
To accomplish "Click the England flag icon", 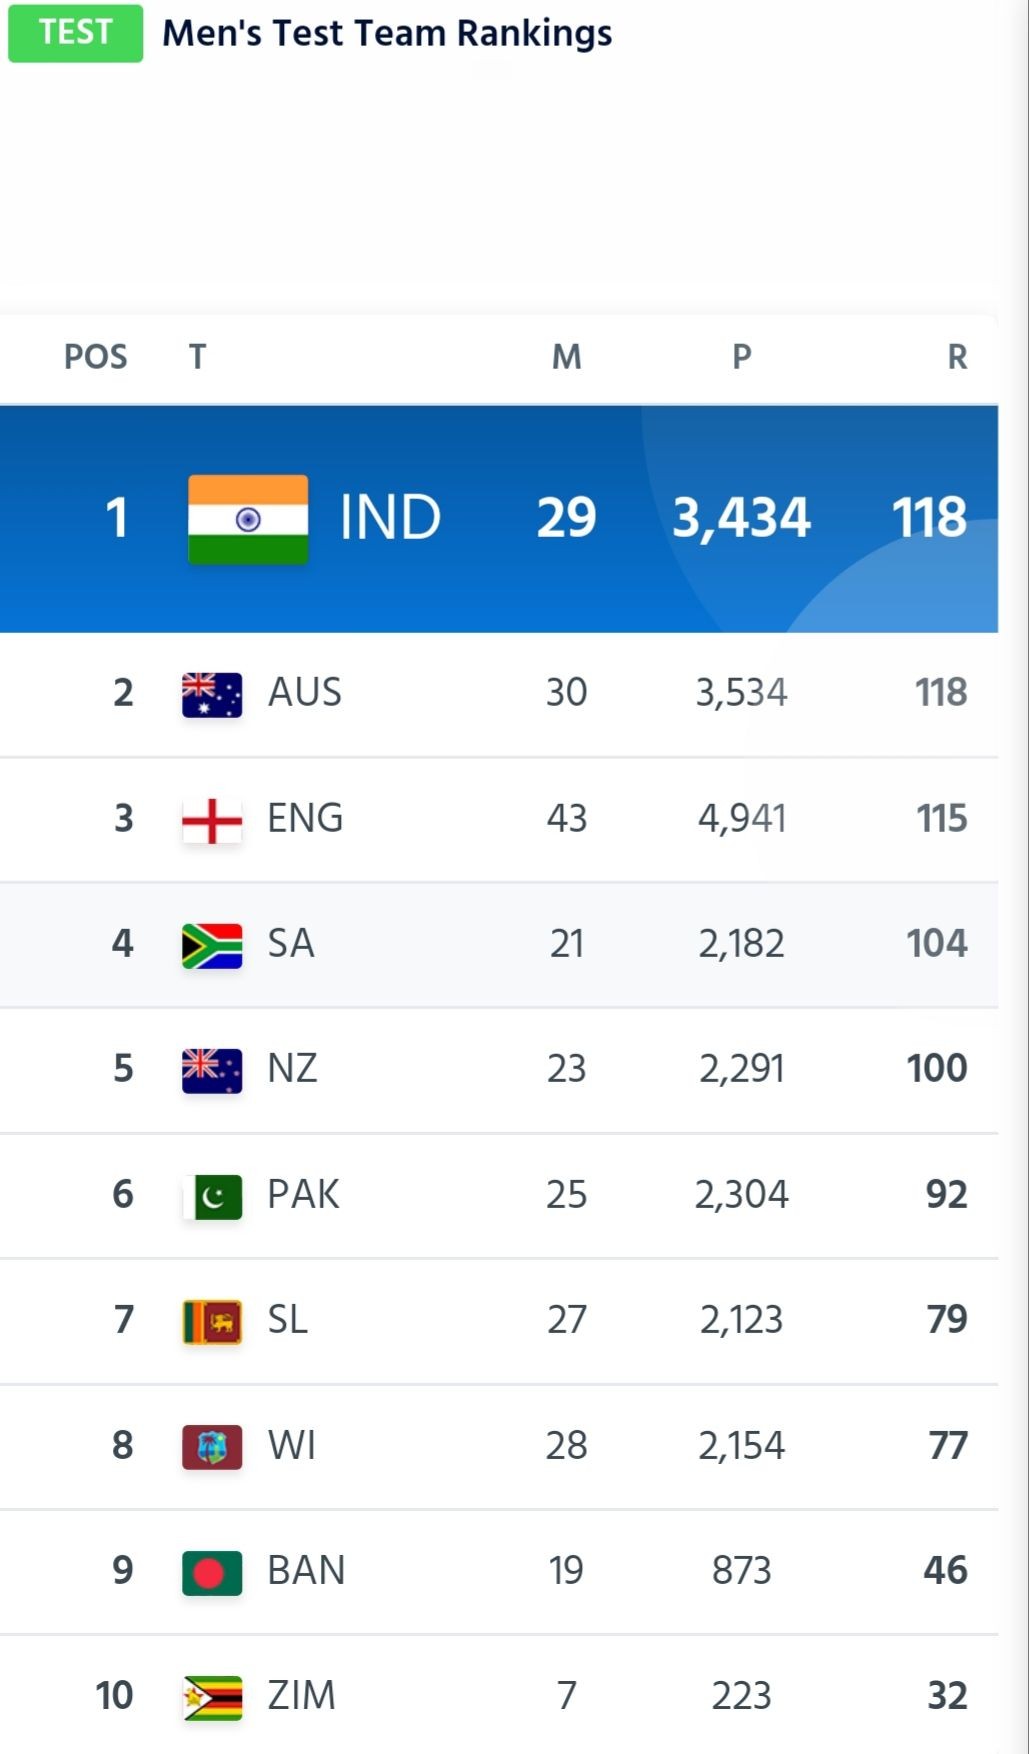I will tap(212, 821).
